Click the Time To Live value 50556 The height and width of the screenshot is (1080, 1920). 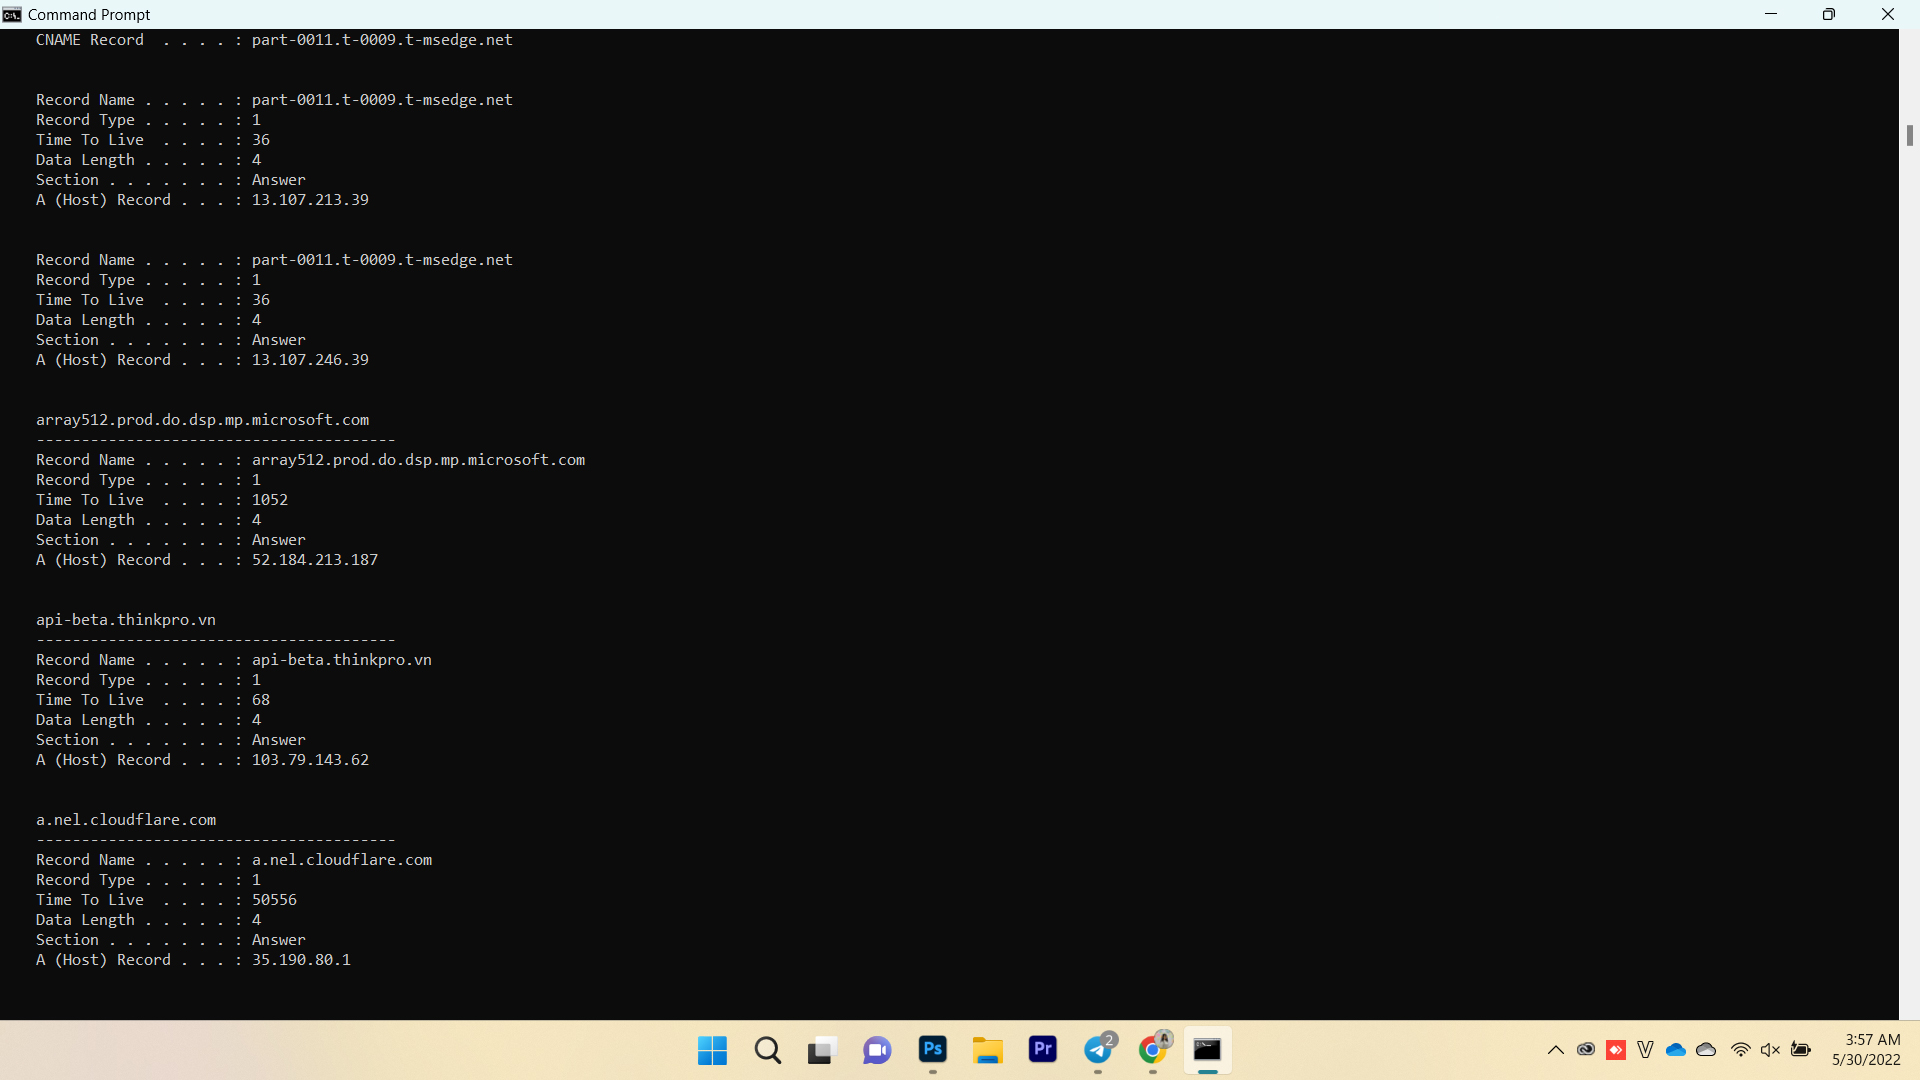274,900
